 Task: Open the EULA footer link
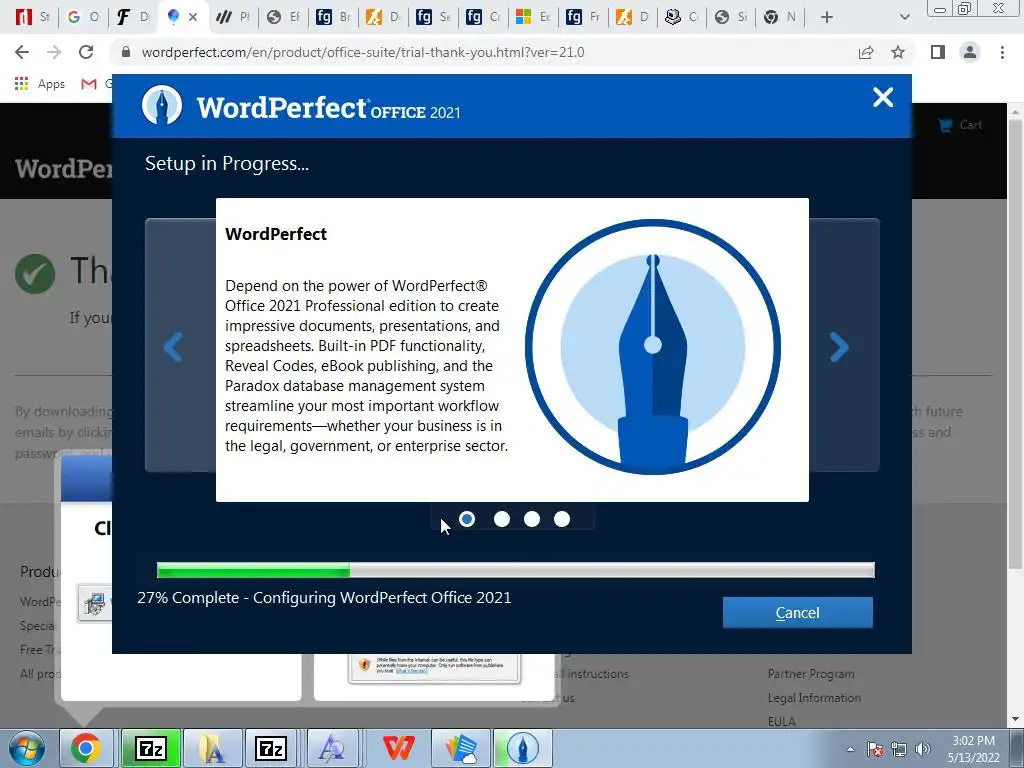click(782, 721)
